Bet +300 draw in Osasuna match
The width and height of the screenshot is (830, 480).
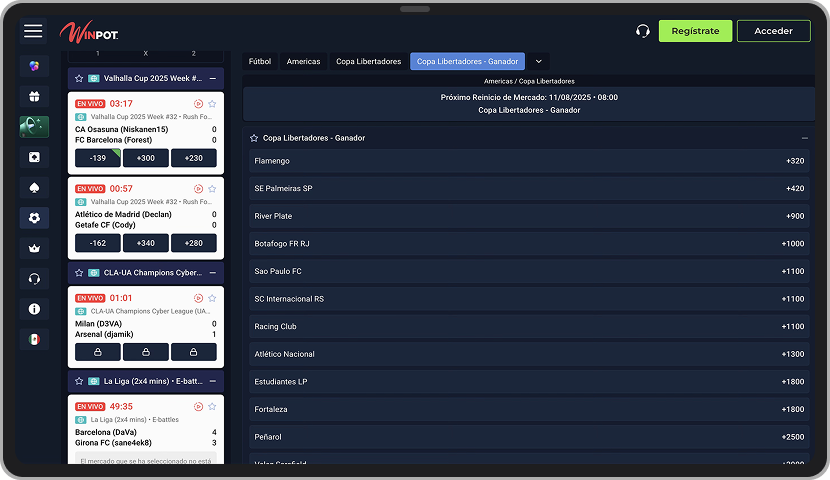146,158
